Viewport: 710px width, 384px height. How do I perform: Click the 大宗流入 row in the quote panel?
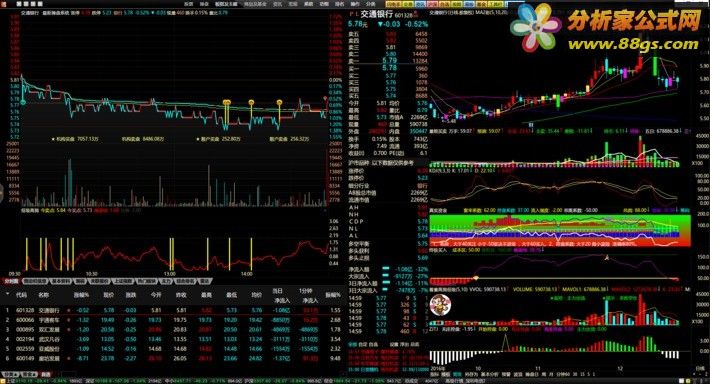click(388, 276)
